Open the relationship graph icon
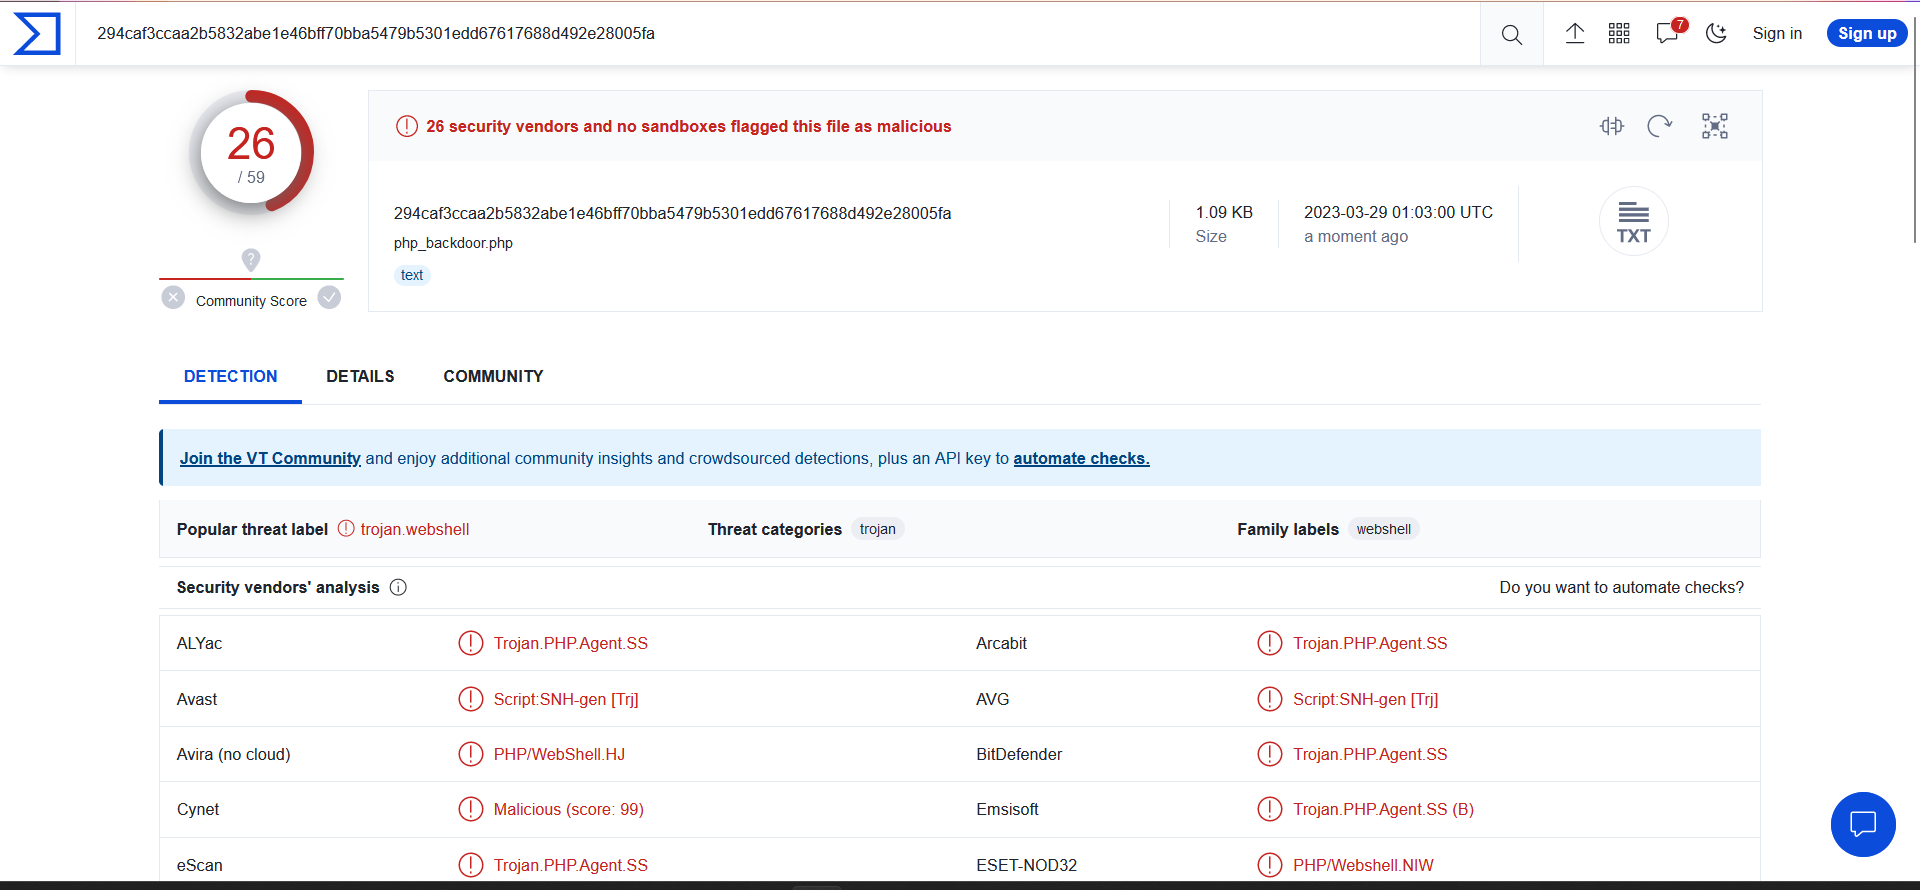 [1715, 126]
